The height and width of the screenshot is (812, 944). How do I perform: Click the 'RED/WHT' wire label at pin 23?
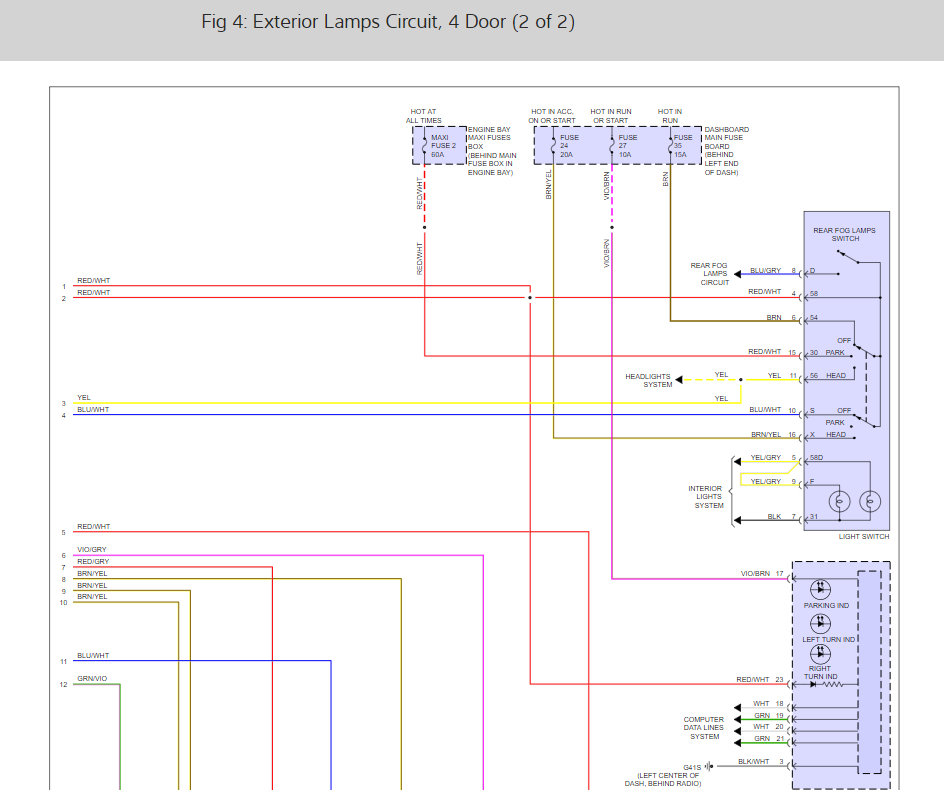click(753, 680)
